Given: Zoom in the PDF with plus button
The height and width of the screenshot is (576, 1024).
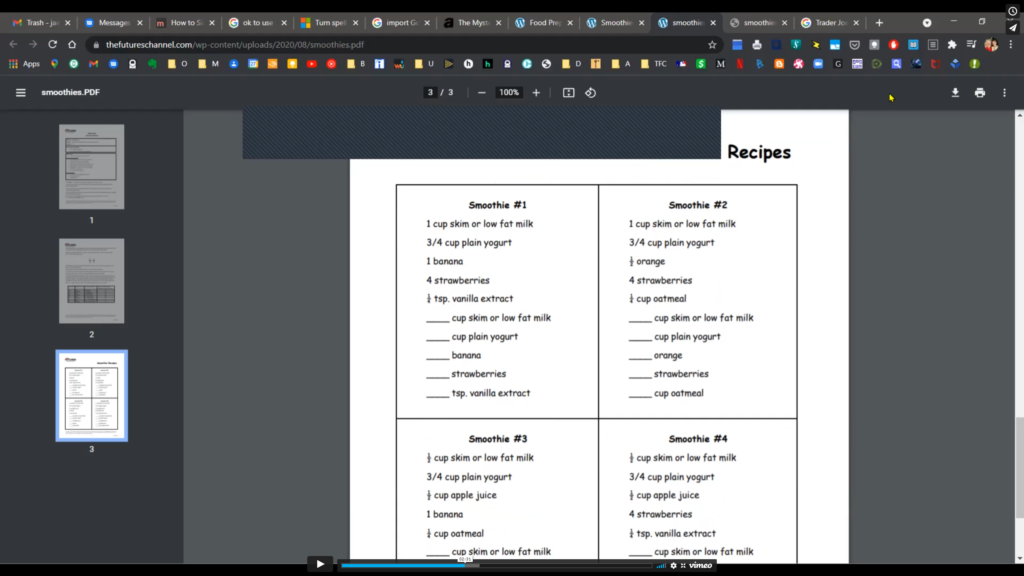Looking at the screenshot, I should pos(536,93).
